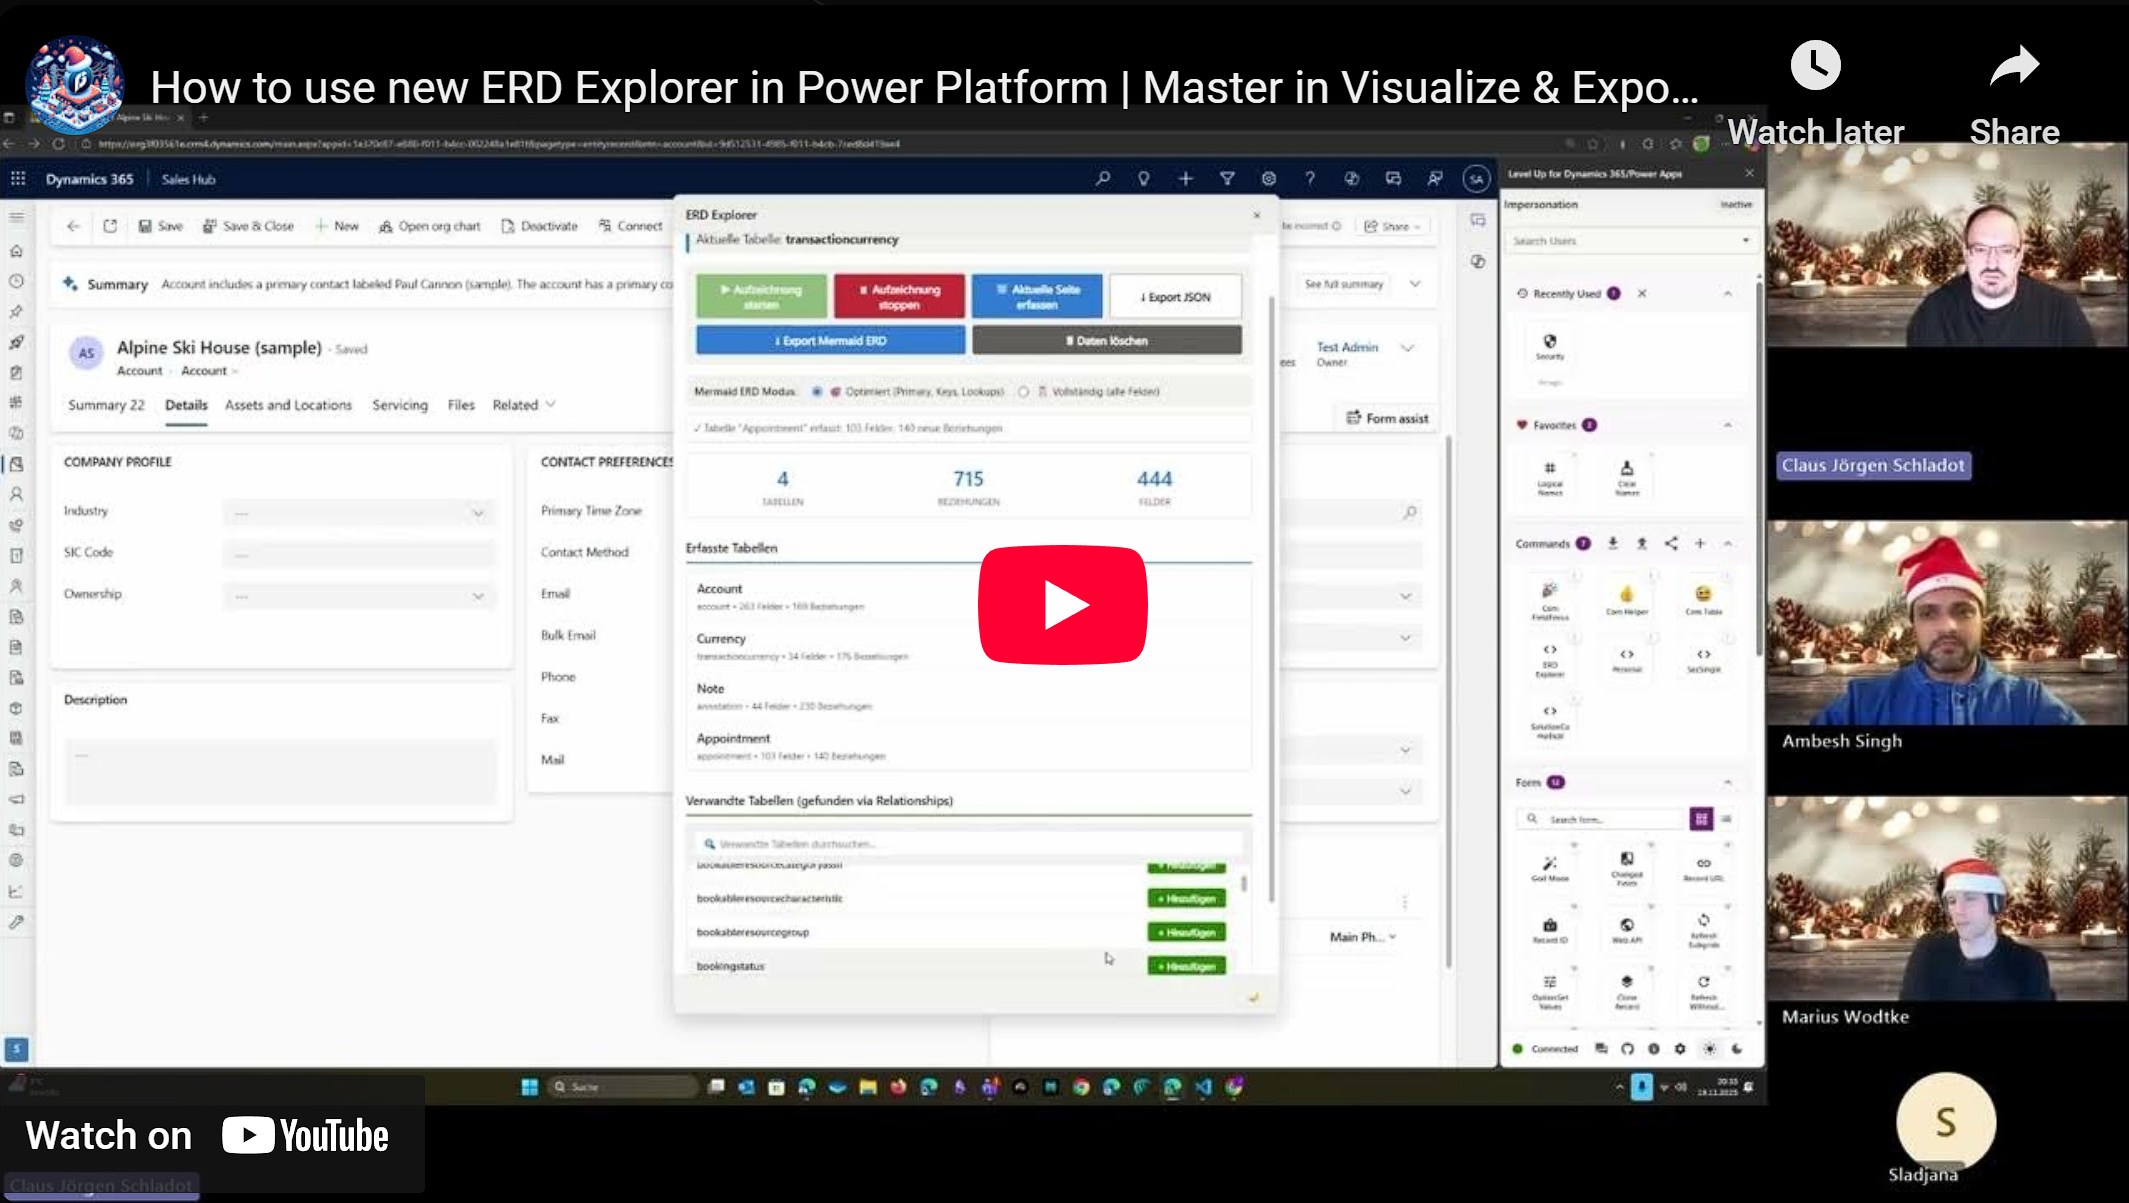Open the Dynamics 365 app launcher waffle
The width and height of the screenshot is (2129, 1203).
[x=18, y=179]
